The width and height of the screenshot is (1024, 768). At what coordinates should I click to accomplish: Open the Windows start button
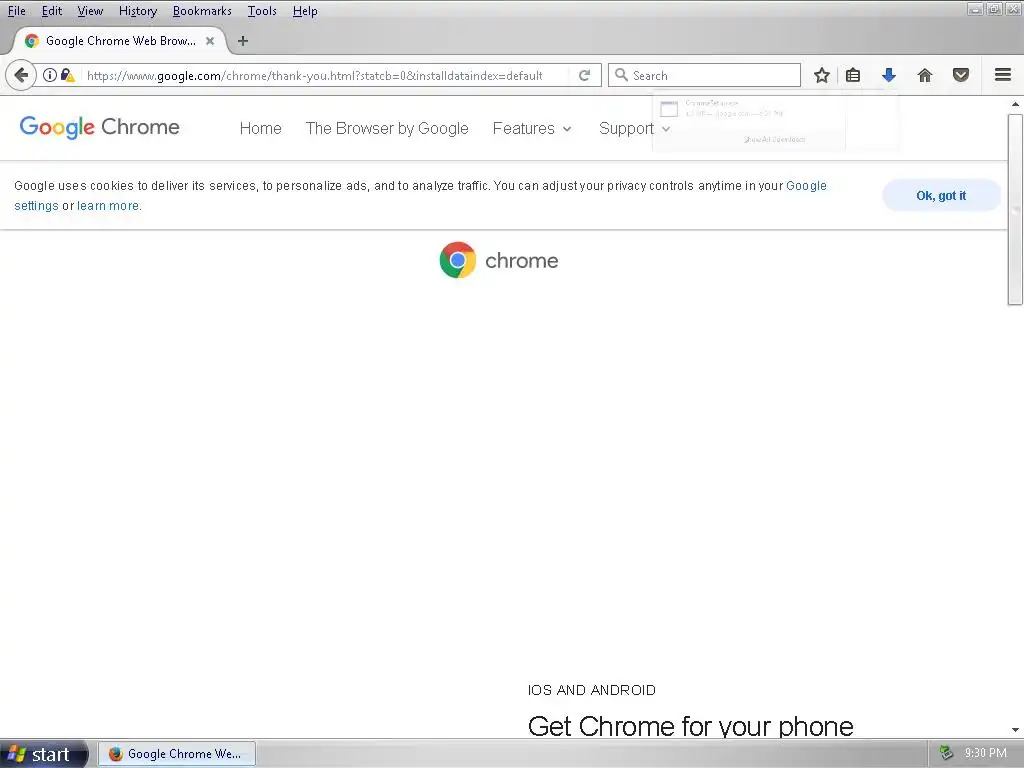click(44, 754)
